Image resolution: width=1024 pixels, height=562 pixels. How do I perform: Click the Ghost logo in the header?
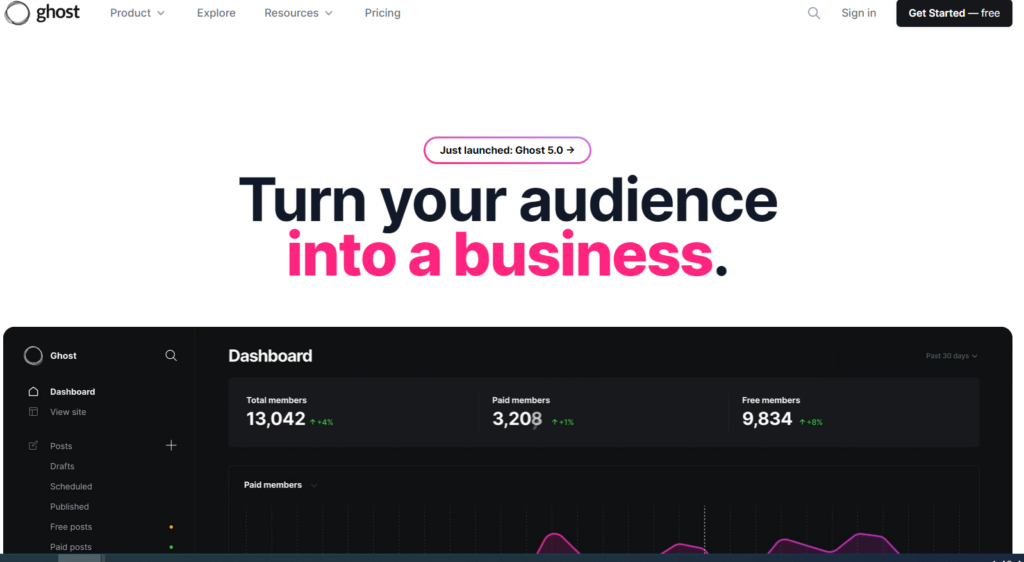[x=42, y=13]
